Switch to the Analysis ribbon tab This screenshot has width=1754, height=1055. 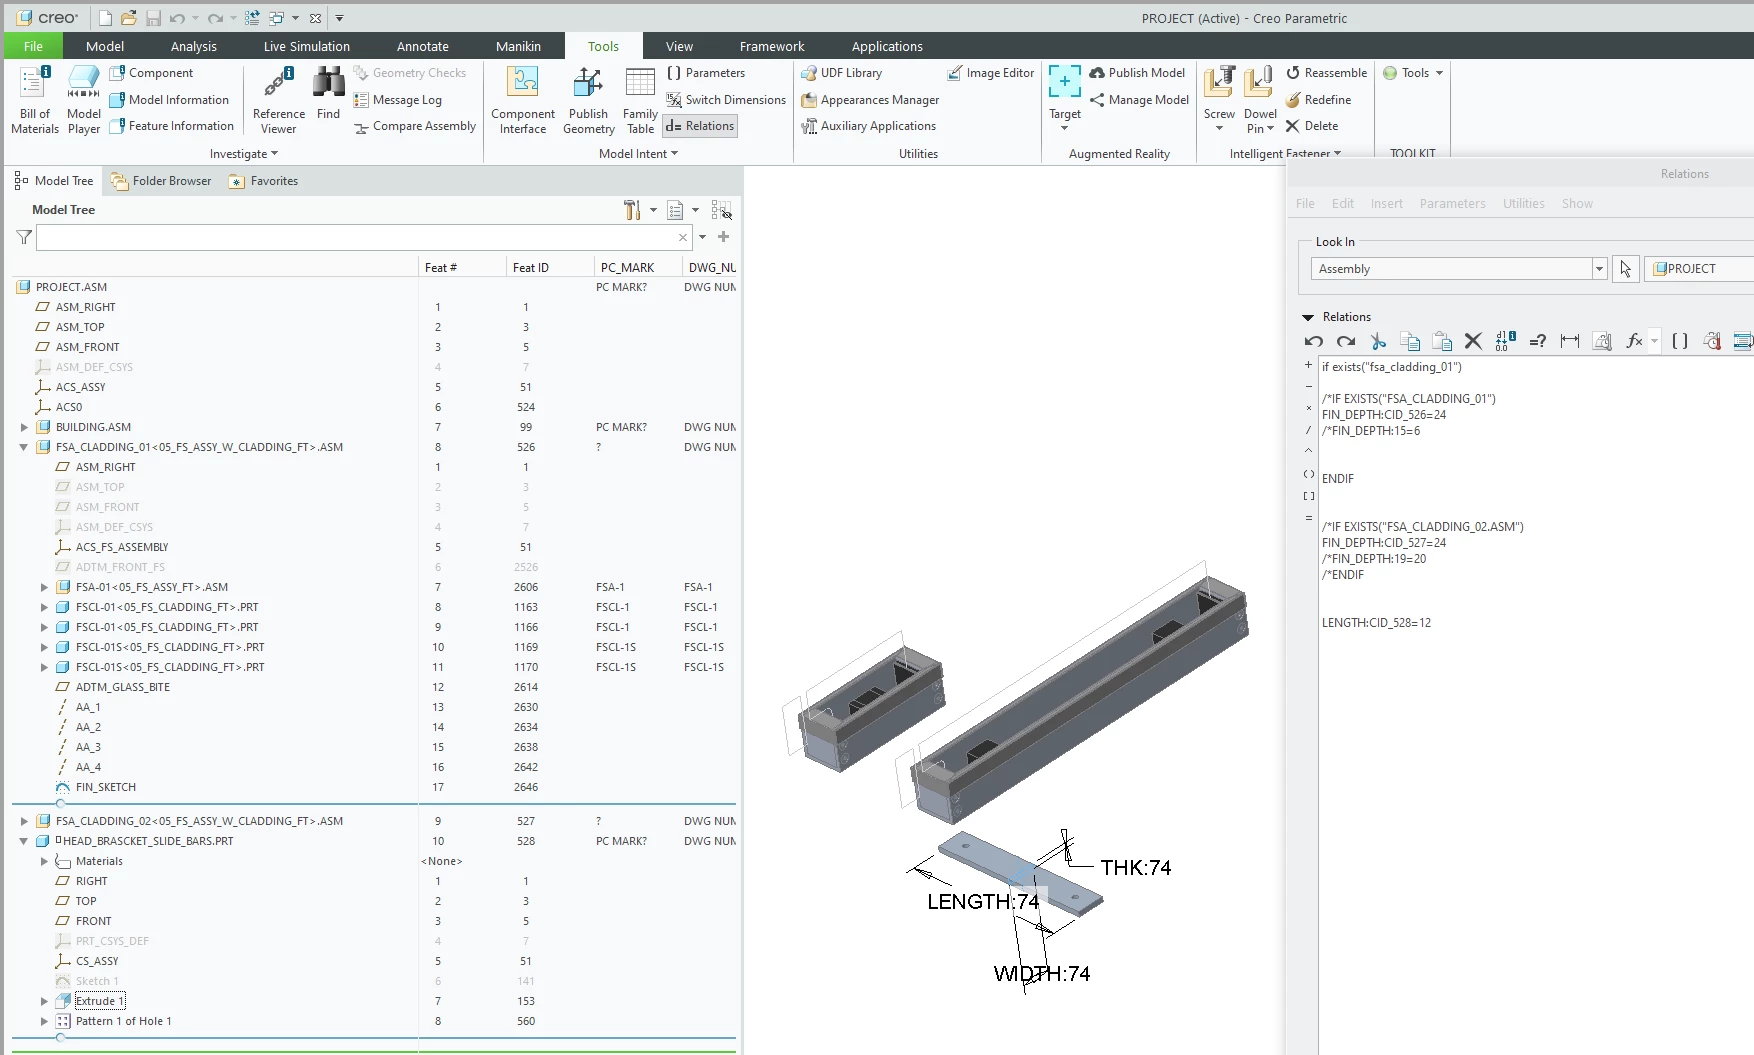point(194,46)
